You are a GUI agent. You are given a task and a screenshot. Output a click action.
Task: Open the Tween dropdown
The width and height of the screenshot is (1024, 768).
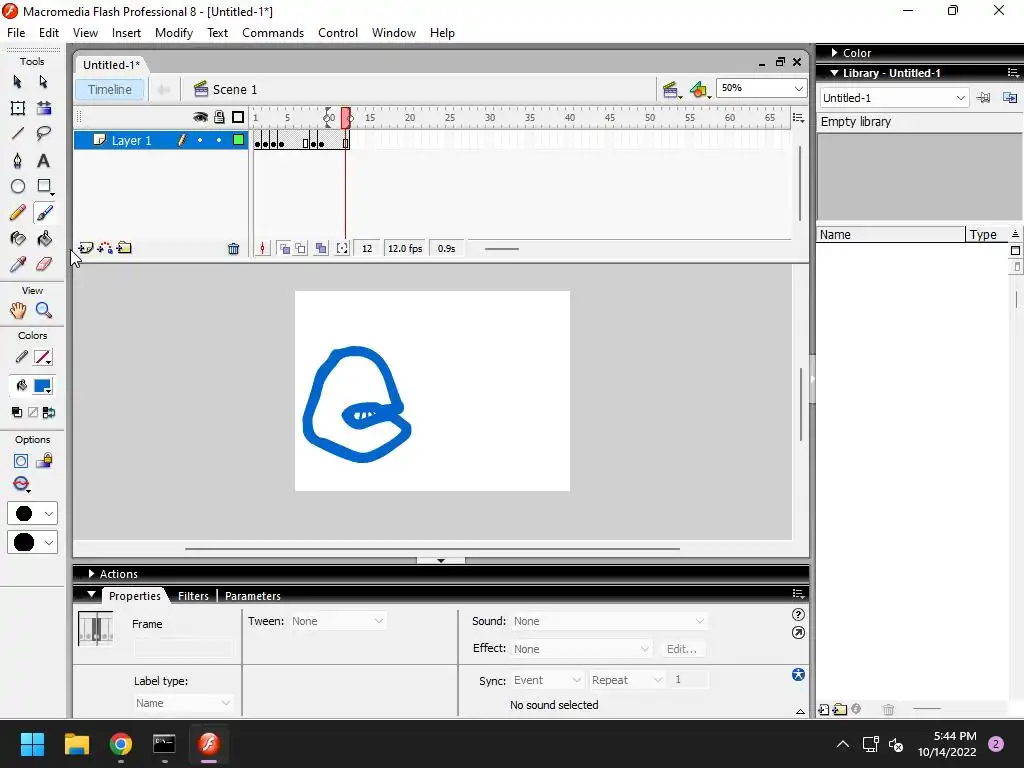[338, 621]
